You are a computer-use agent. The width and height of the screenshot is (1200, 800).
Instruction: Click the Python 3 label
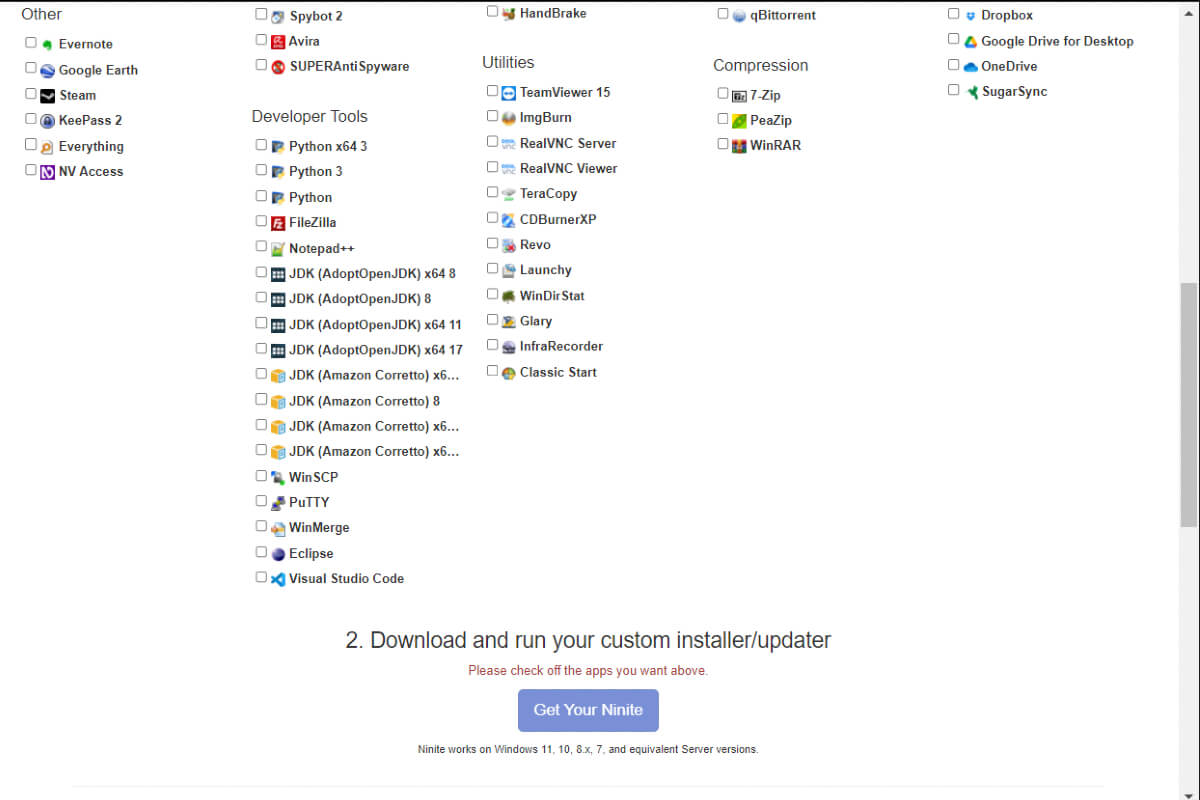tap(316, 172)
